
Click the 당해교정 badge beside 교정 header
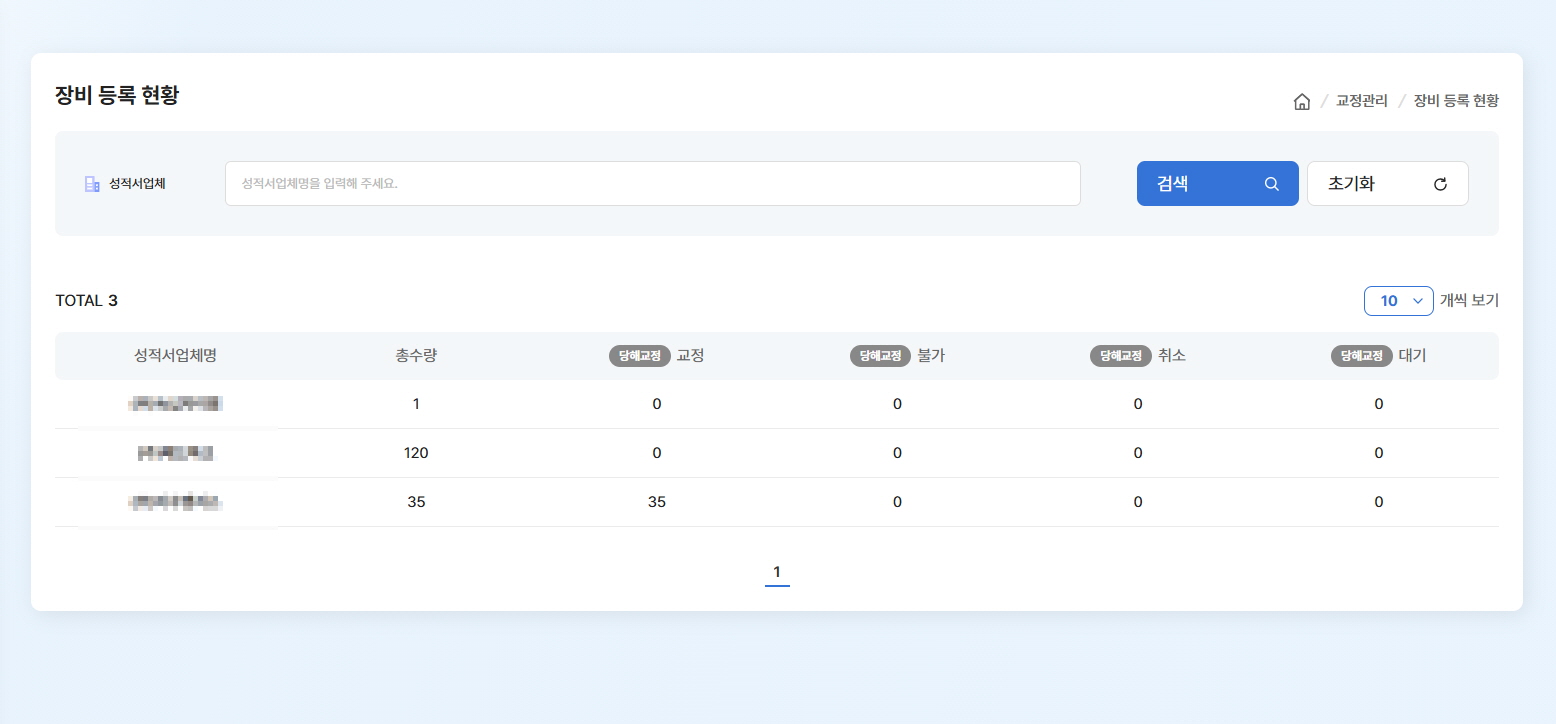click(640, 356)
